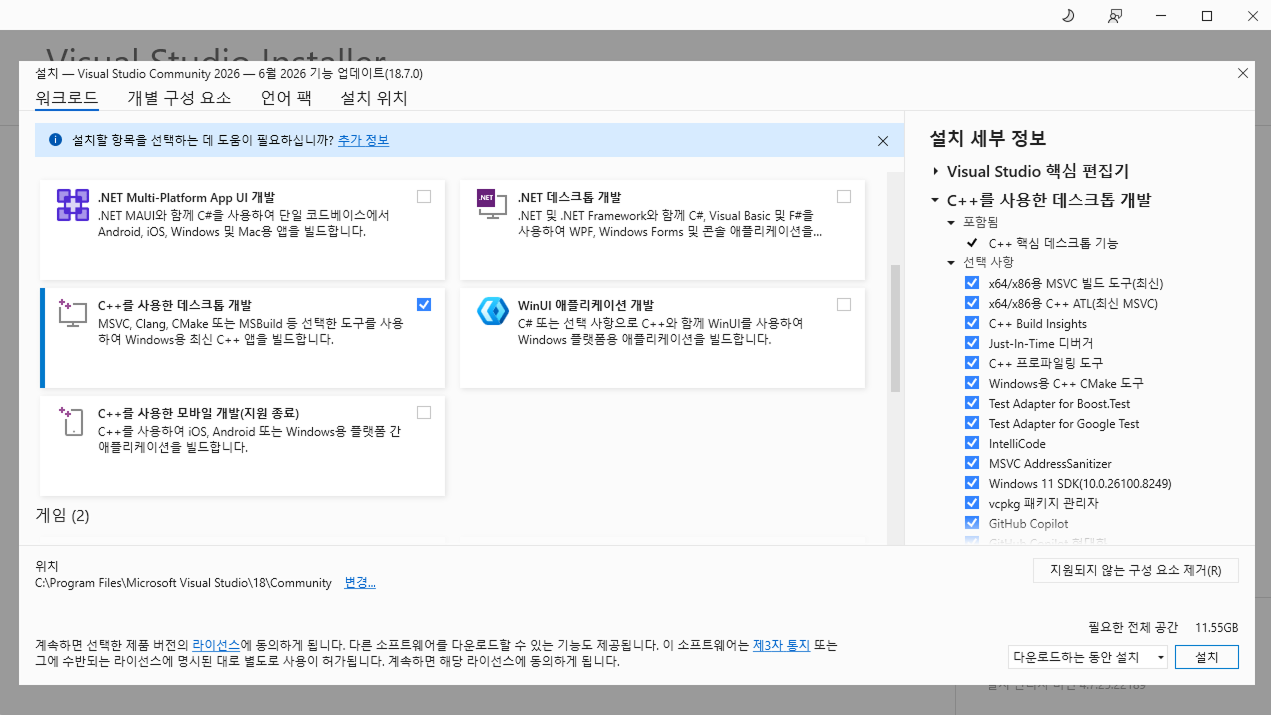The image size is (1271, 715).
Task: Click the workloads list vertical scrollbar
Action: coord(895,328)
